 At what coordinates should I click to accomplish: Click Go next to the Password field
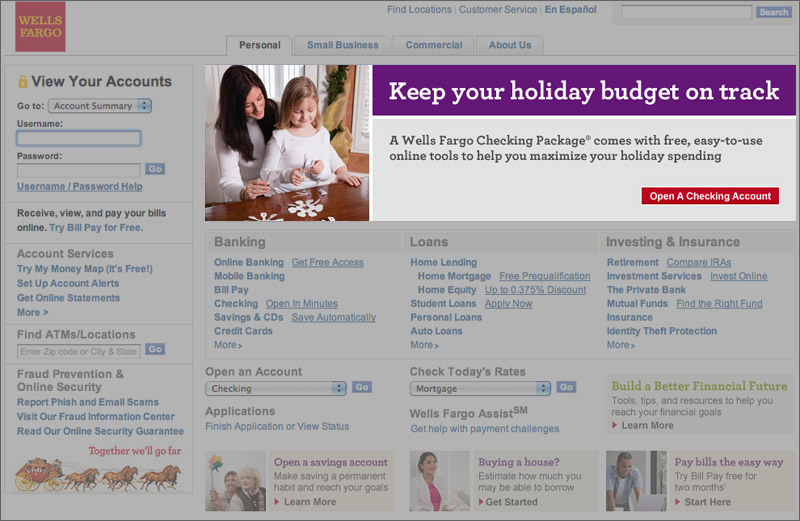[x=155, y=169]
